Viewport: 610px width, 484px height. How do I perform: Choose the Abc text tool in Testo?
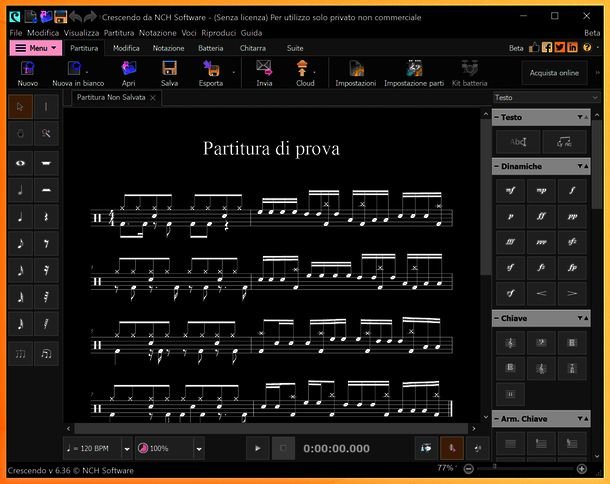pyautogui.click(x=518, y=142)
